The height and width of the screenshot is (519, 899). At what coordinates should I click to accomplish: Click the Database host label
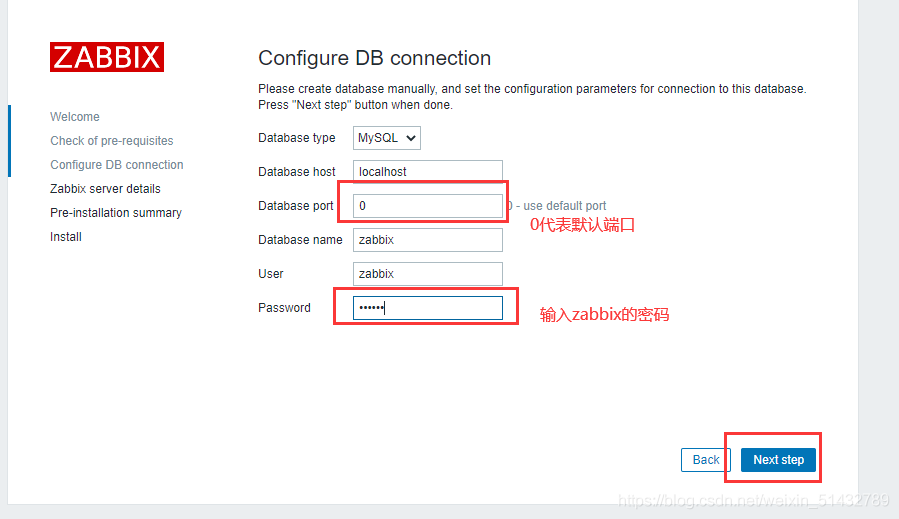point(296,171)
